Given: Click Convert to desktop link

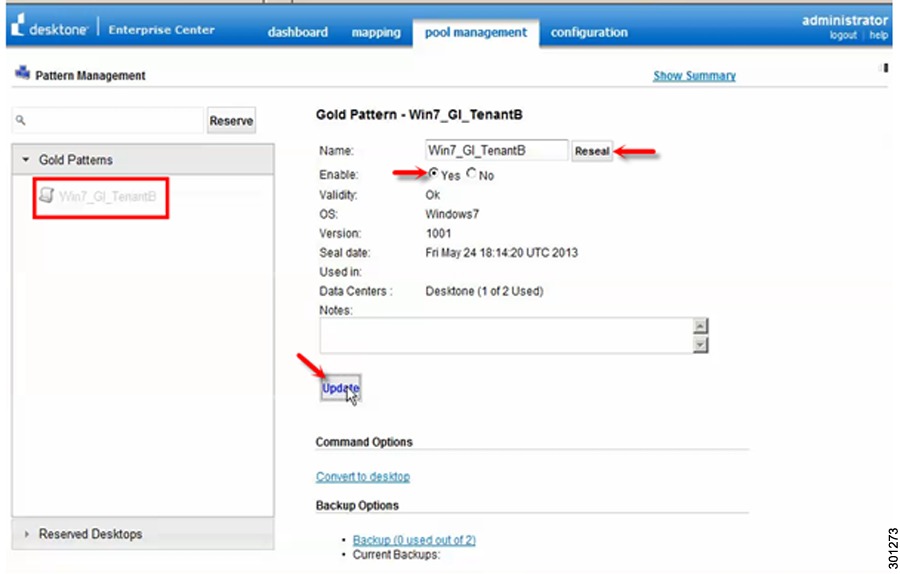Looking at the screenshot, I should click(x=363, y=476).
